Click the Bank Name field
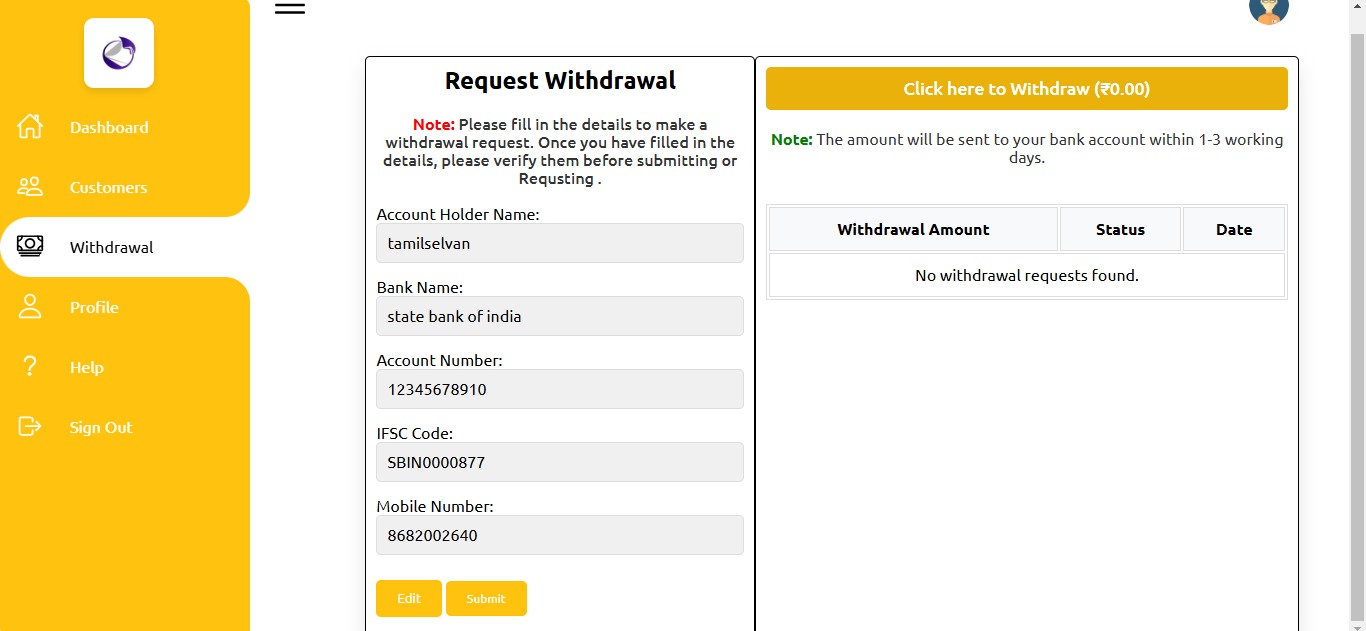The width and height of the screenshot is (1366, 631). pyautogui.click(x=559, y=316)
